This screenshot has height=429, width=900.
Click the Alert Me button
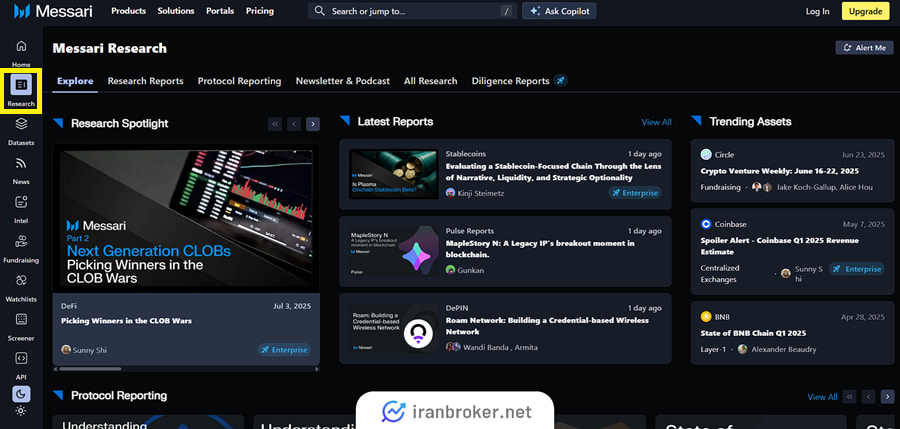[x=864, y=48]
